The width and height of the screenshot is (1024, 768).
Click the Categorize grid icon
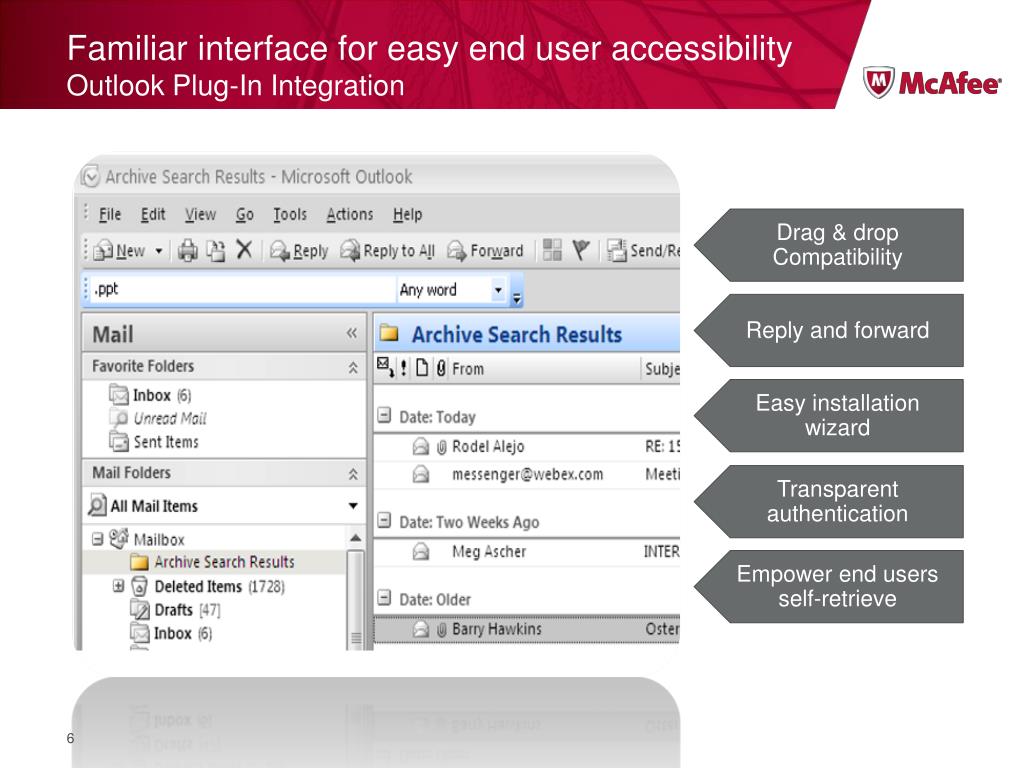pyautogui.click(x=552, y=249)
